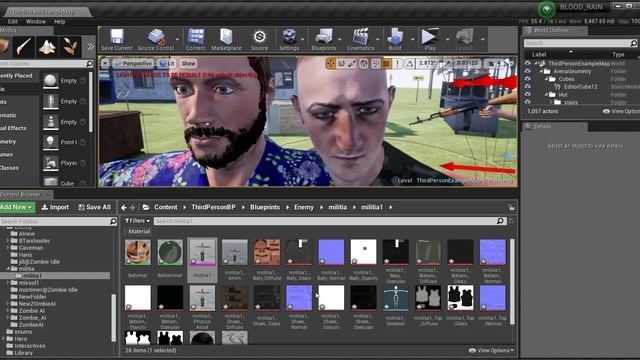
Task: Open the Settings toolbar icon
Action: (x=289, y=40)
